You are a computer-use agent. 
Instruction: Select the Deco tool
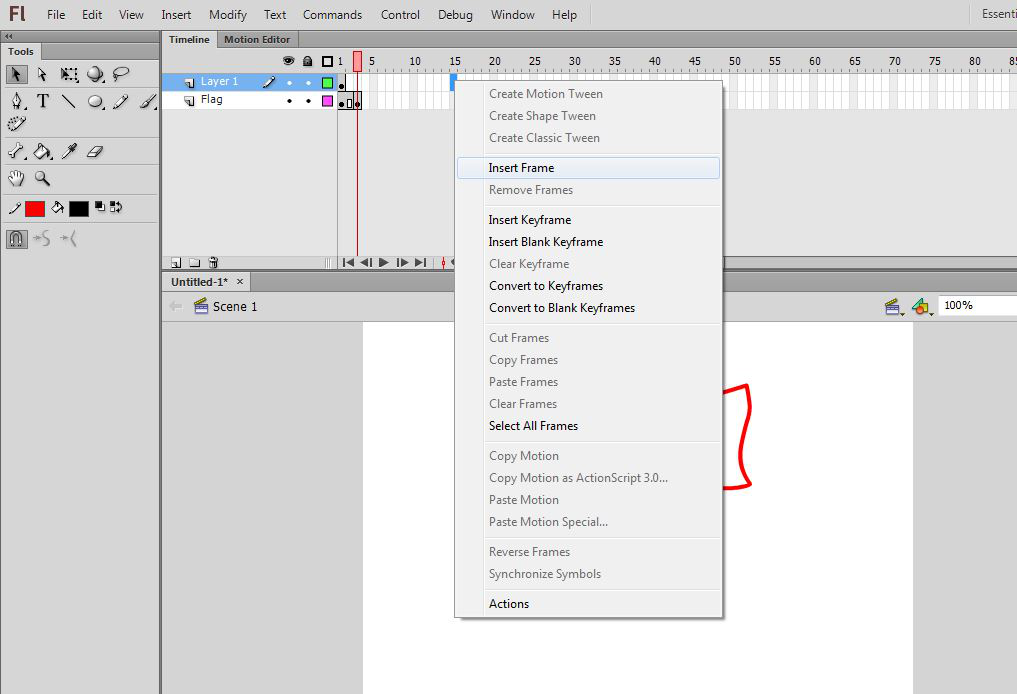tap(16, 123)
